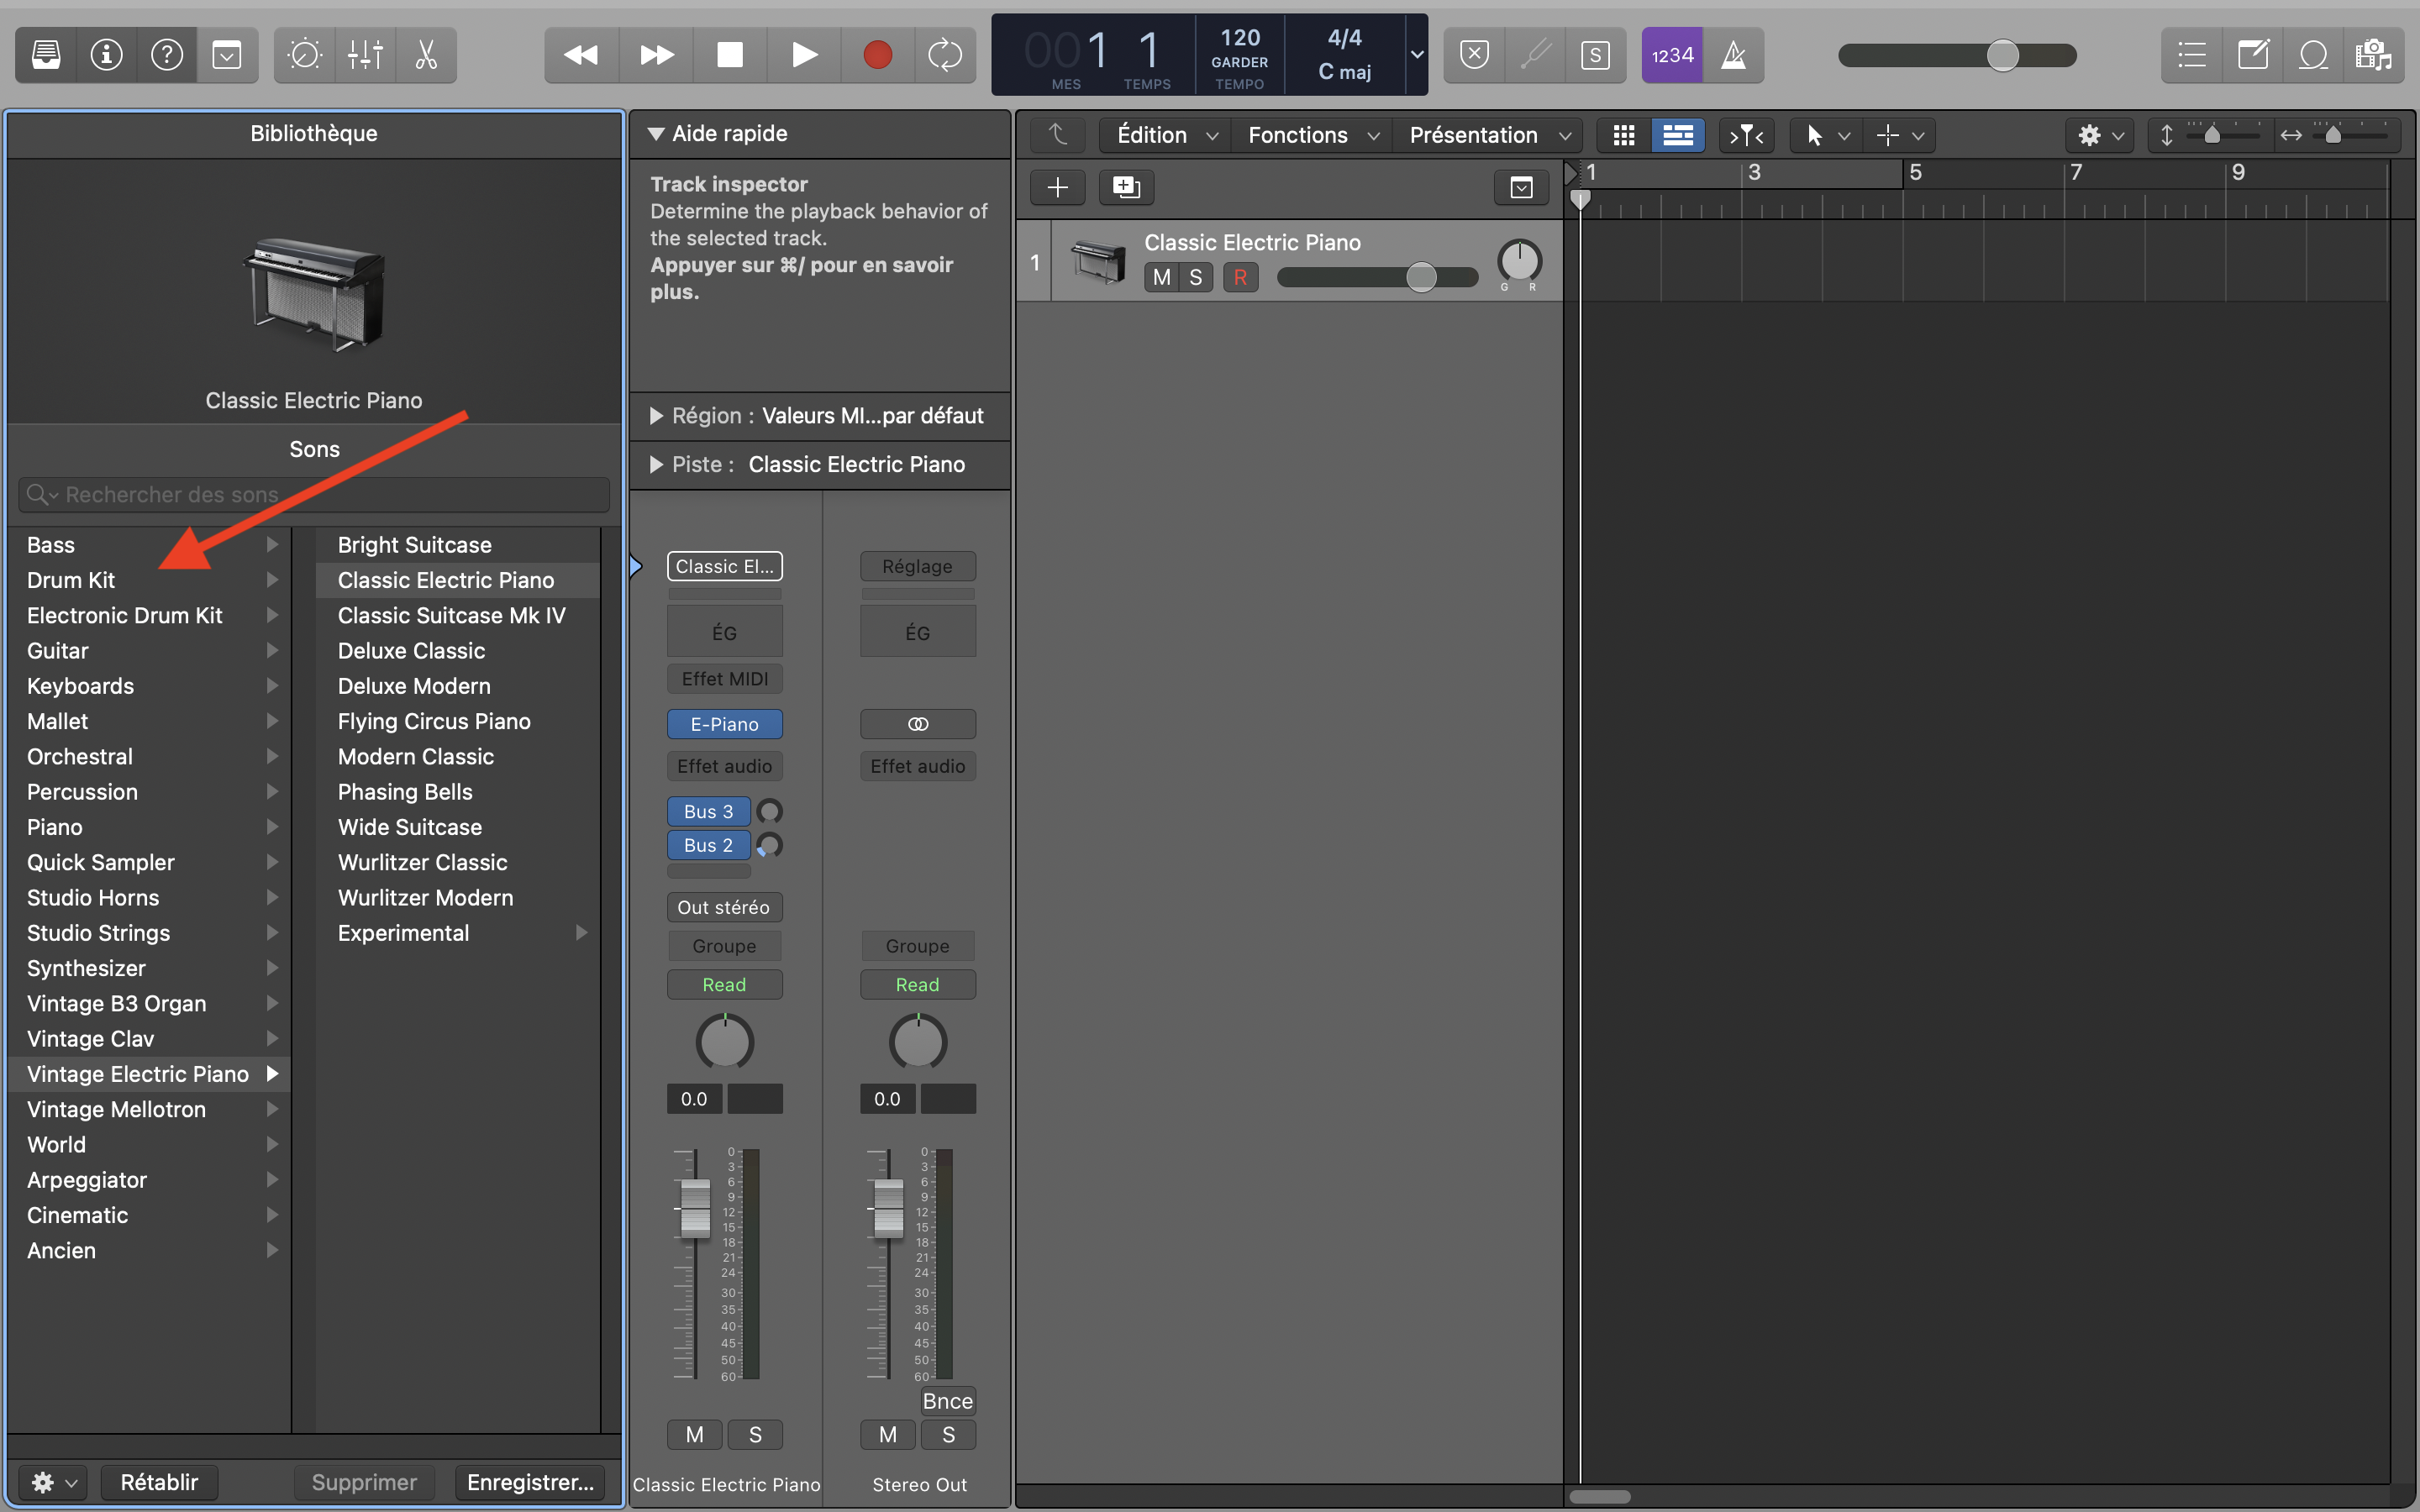The image size is (2420, 1512).
Task: Expand the Région inspector disclosure triangle
Action: [x=656, y=416]
